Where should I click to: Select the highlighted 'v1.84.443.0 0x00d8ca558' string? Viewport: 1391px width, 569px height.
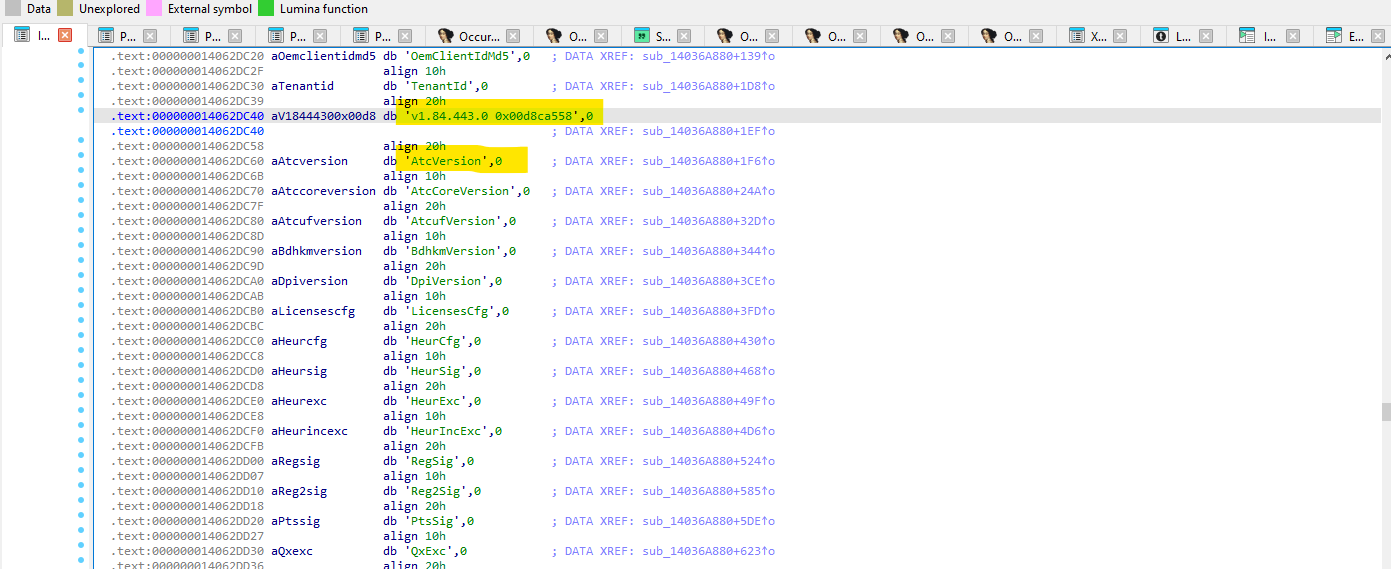(x=492, y=116)
